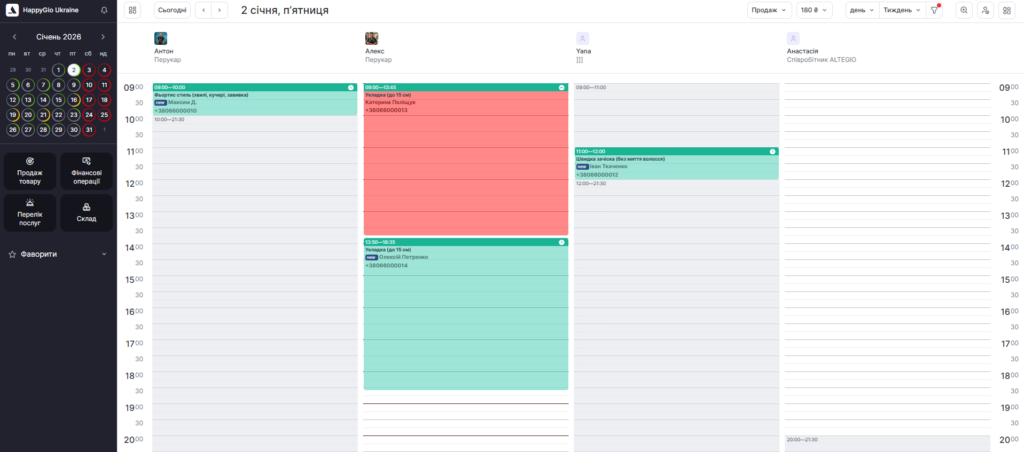Click Антон's avatar photo
Viewport: 1024px width, 452px height.
pos(161,39)
